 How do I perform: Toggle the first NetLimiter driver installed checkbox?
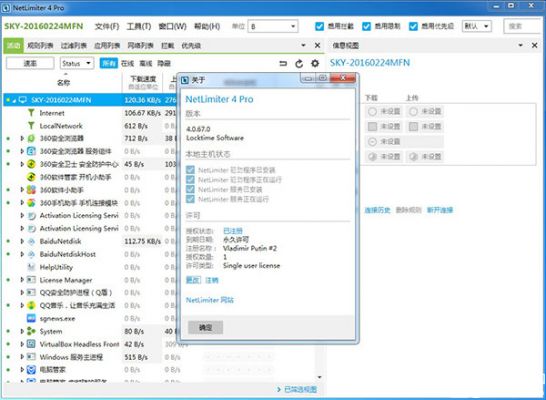[190, 170]
